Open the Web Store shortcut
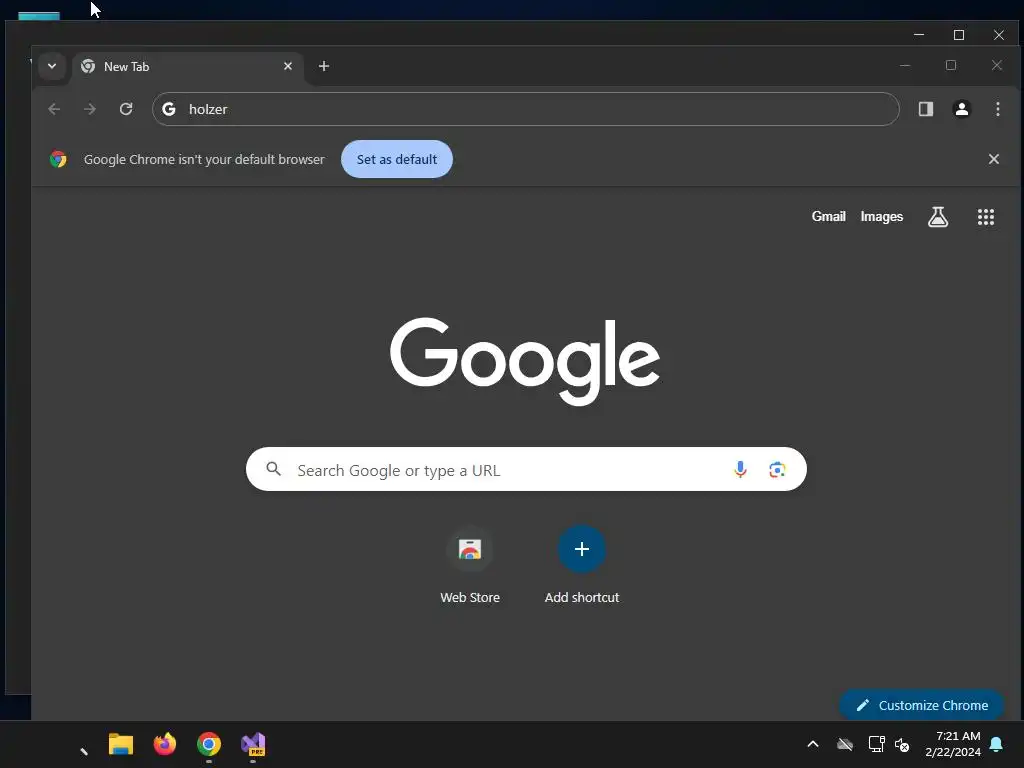 tap(470, 566)
